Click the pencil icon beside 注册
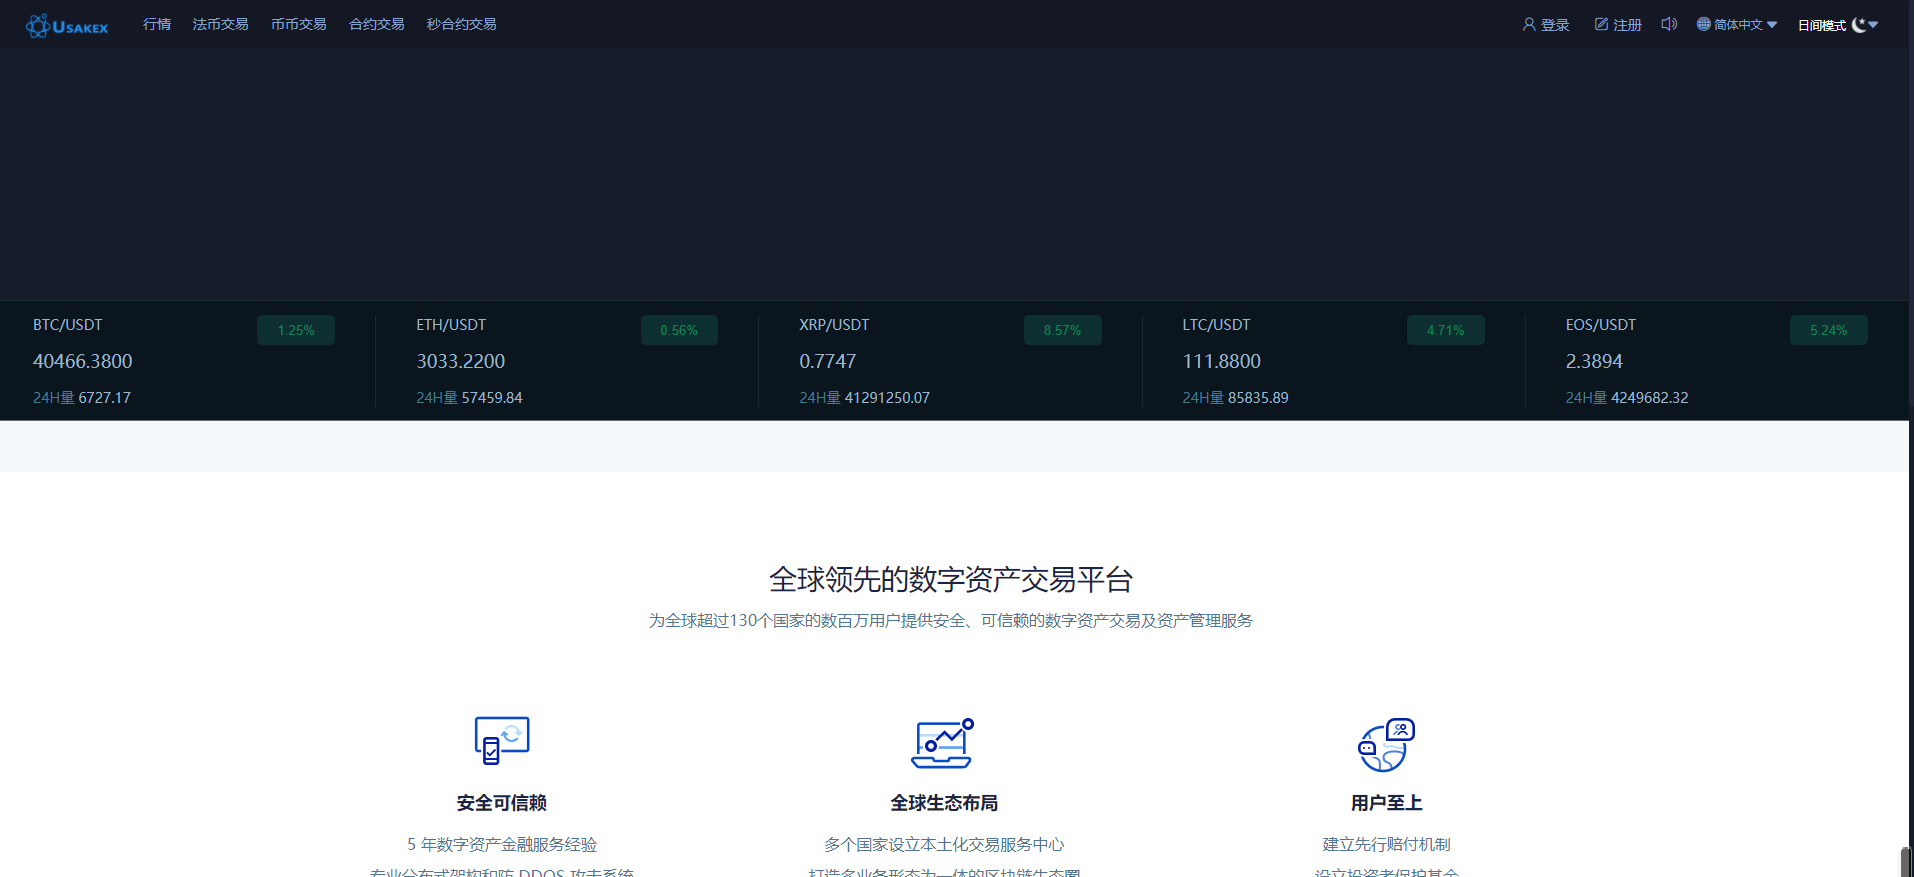 click(x=1601, y=24)
